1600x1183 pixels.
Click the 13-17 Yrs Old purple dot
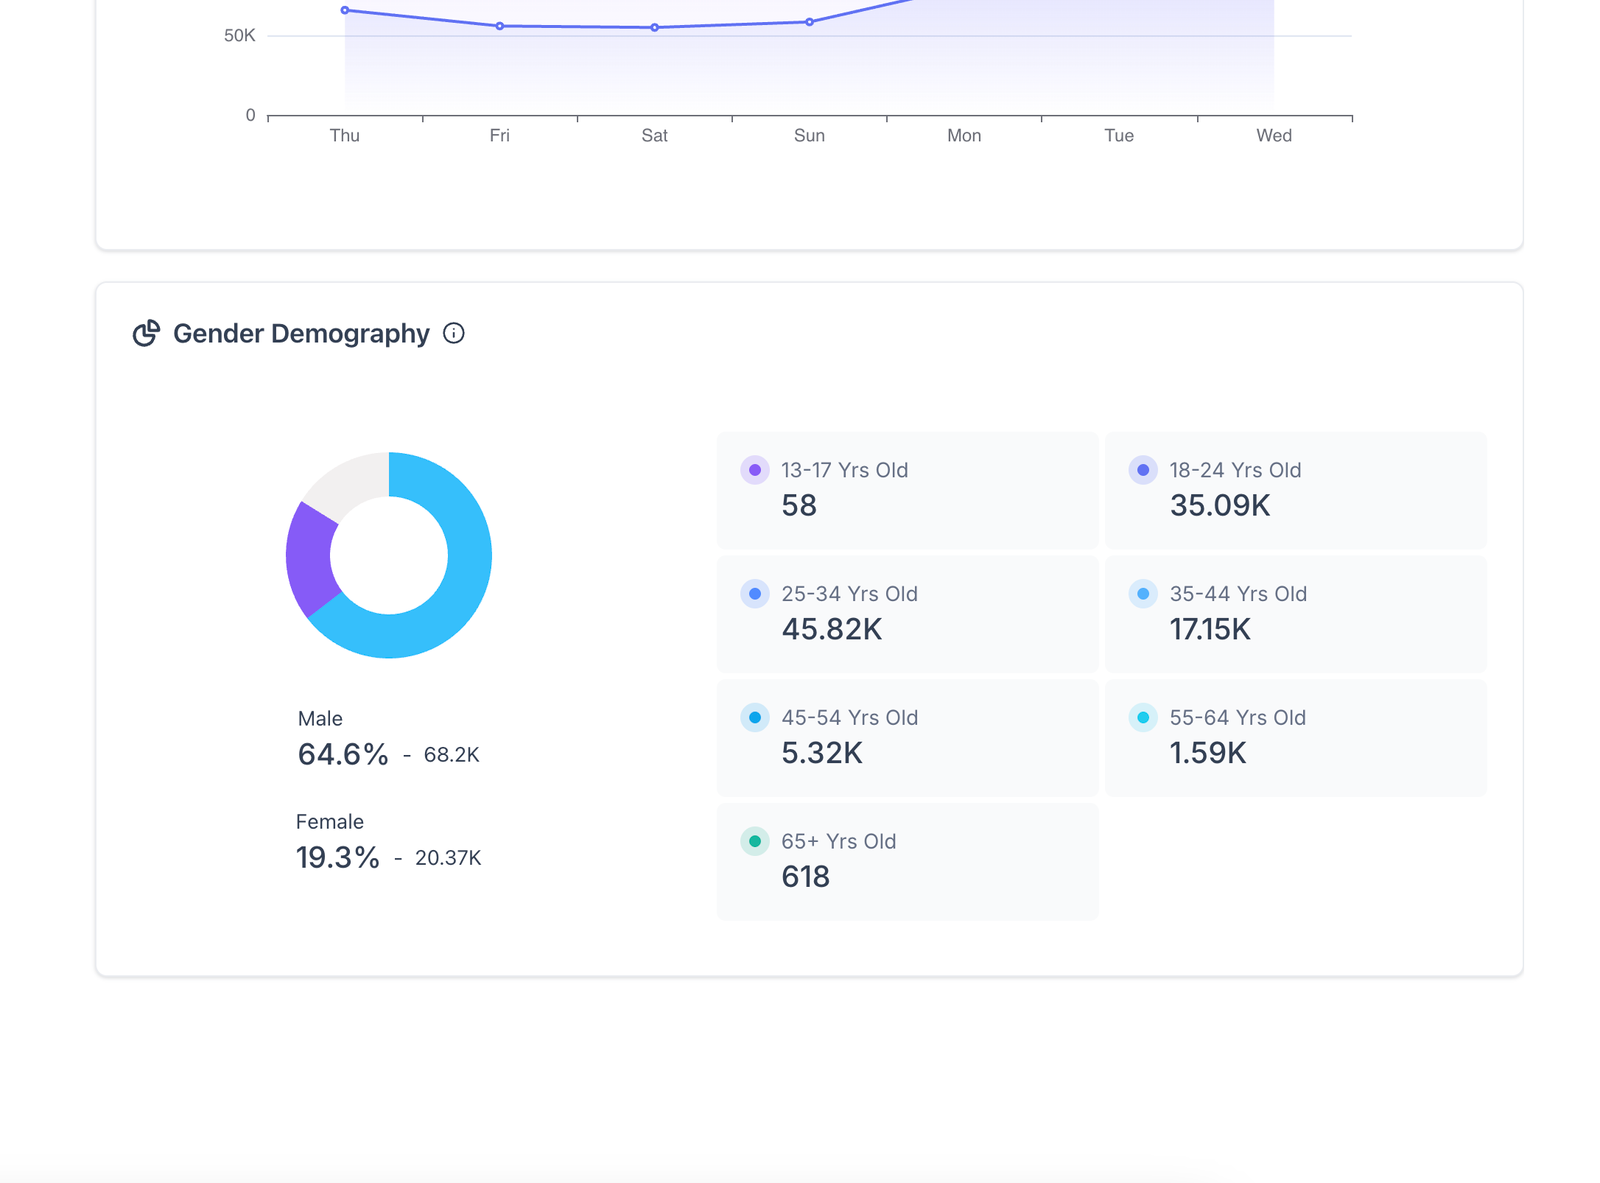coord(755,470)
